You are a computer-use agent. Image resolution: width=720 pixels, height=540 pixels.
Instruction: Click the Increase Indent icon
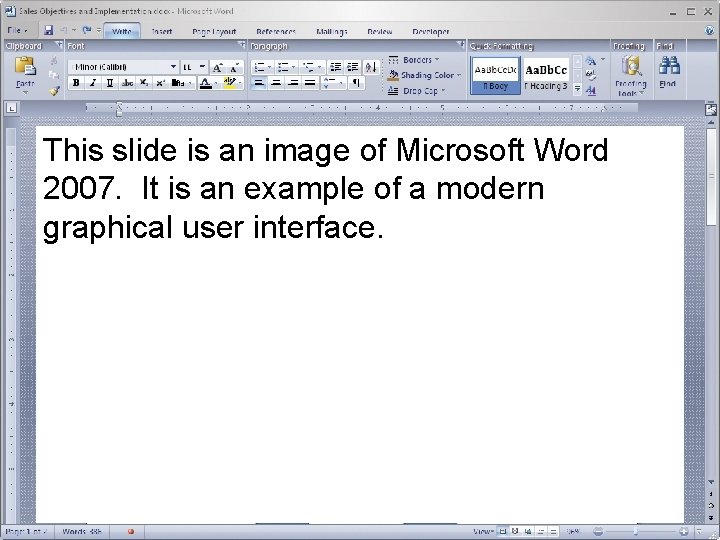(x=353, y=67)
